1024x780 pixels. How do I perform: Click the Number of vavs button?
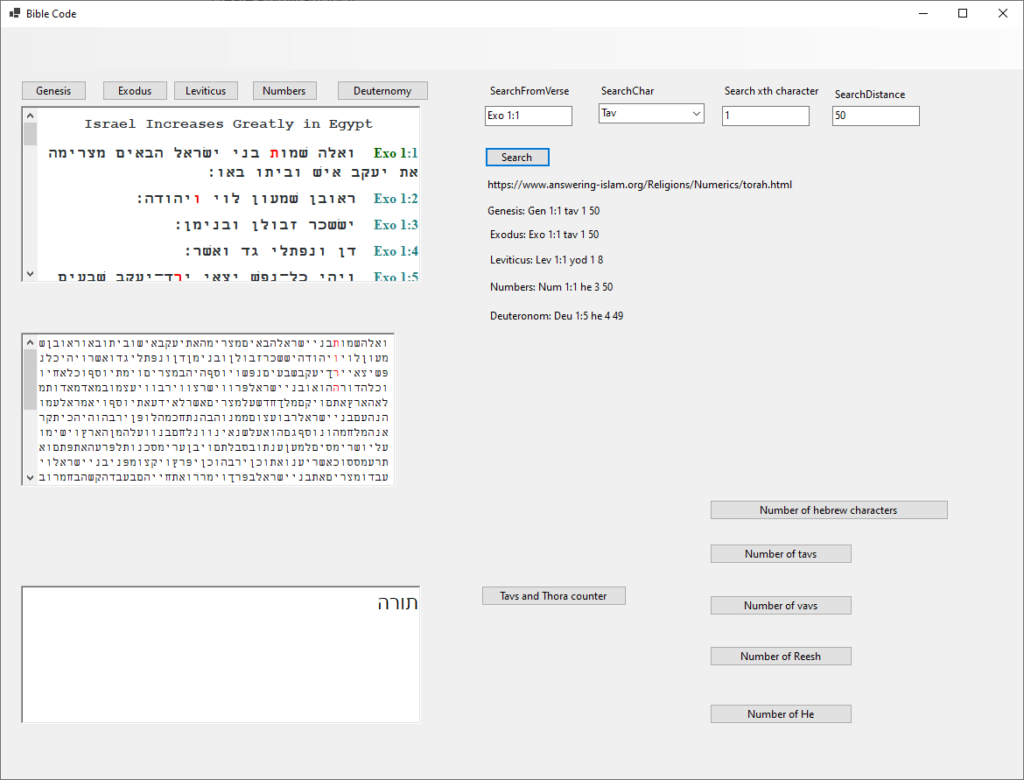[780, 606]
